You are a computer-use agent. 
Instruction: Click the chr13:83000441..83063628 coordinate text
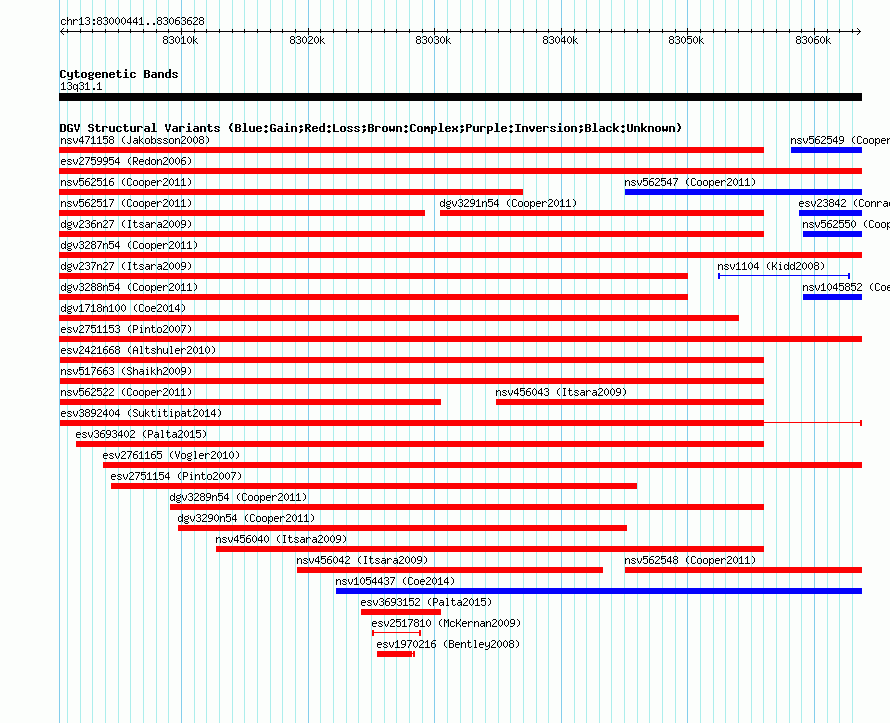132,22
